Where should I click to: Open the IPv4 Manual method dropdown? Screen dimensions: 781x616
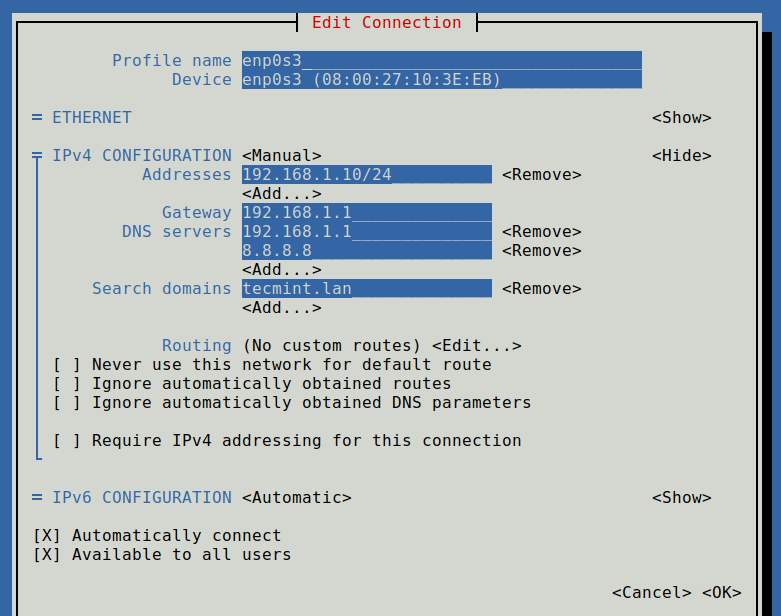click(282, 156)
